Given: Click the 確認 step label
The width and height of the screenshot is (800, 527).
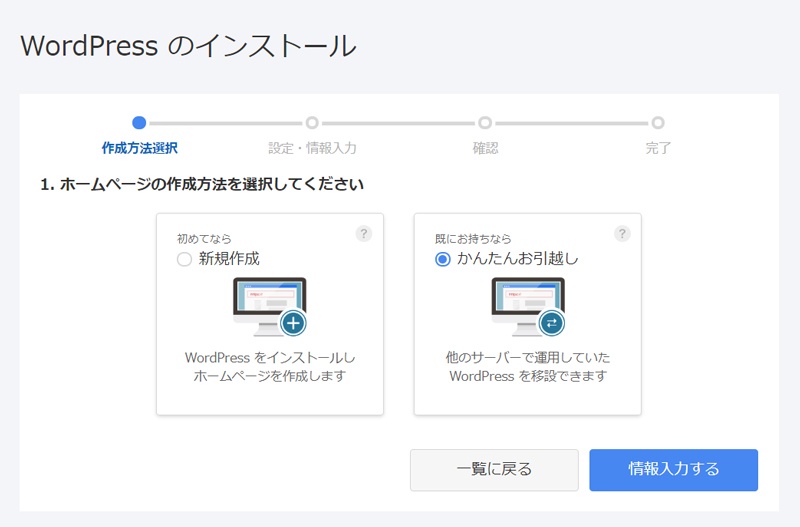Looking at the screenshot, I should click(x=485, y=148).
